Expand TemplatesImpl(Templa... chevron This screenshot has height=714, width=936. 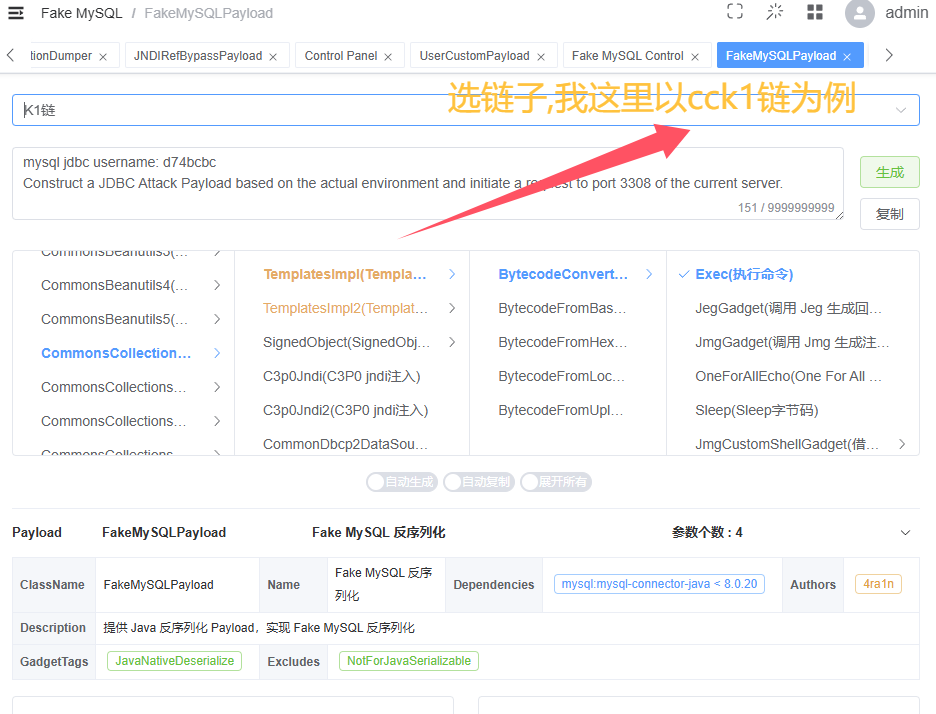click(452, 274)
